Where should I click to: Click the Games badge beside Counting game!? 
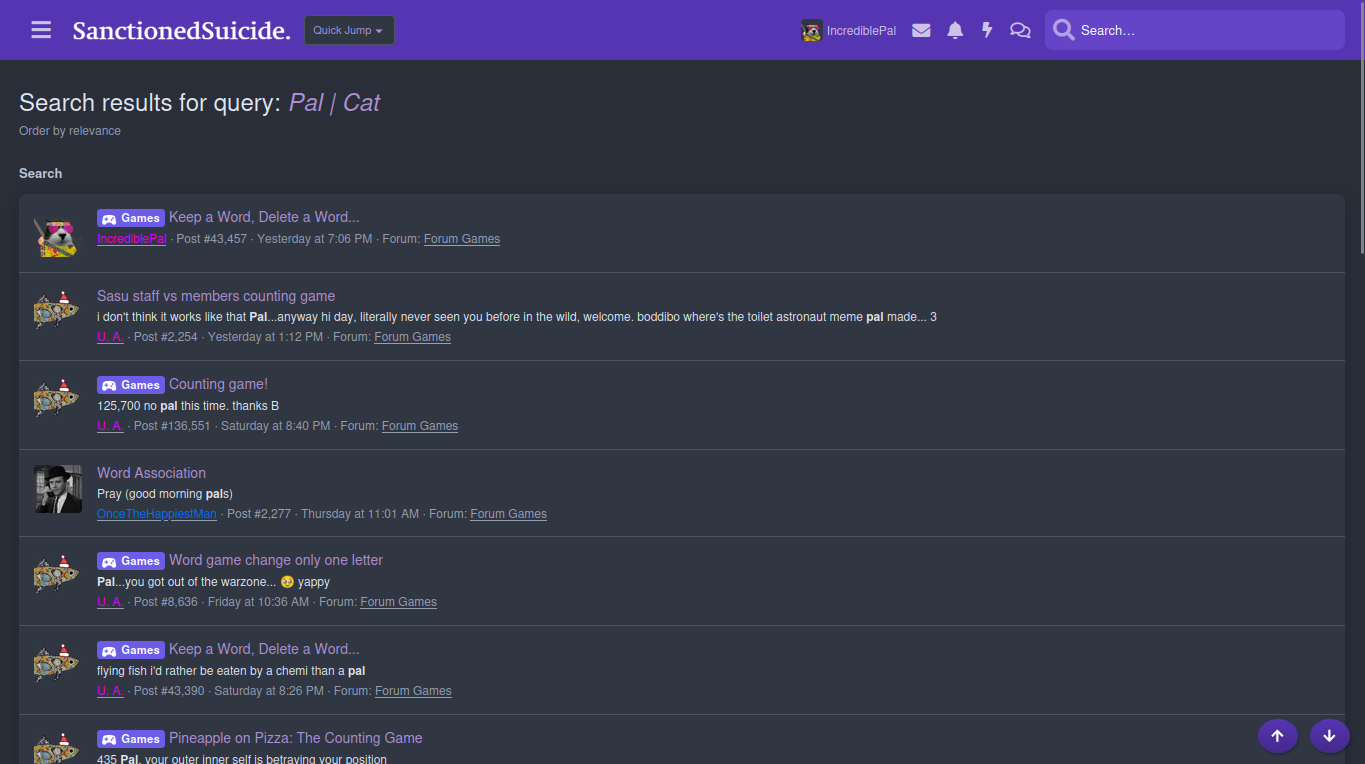pos(130,385)
